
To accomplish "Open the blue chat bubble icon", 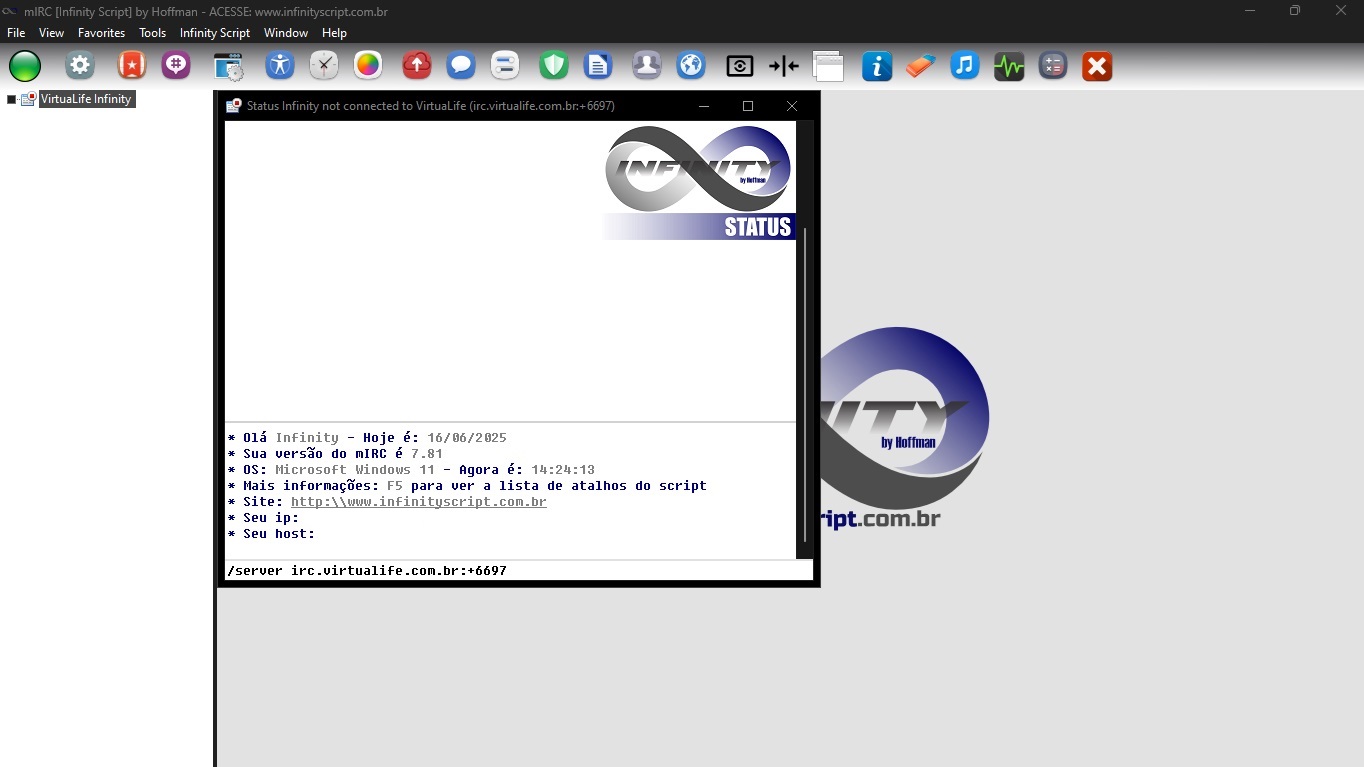I will tap(460, 67).
